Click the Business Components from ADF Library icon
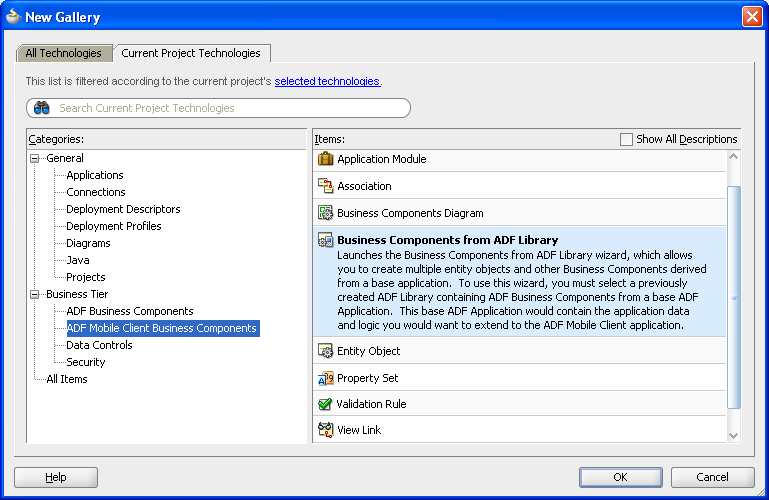Viewport: 769px width, 500px height. [325, 240]
